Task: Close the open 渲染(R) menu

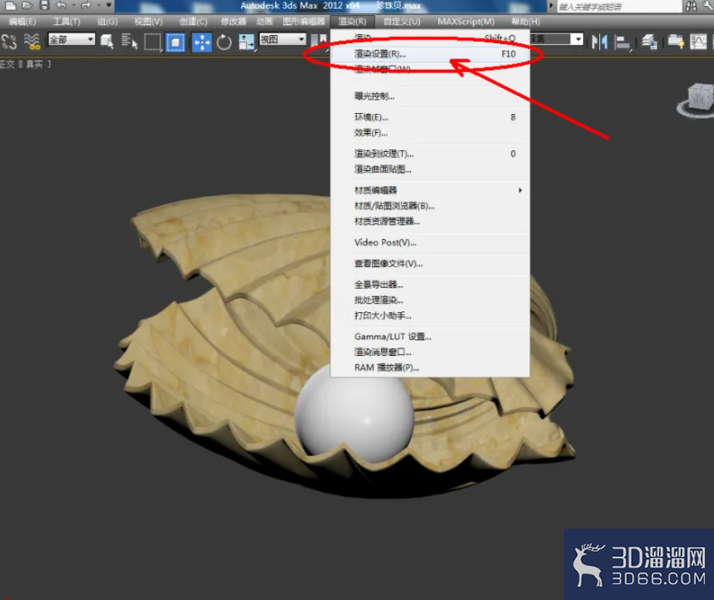Action: tap(352, 21)
